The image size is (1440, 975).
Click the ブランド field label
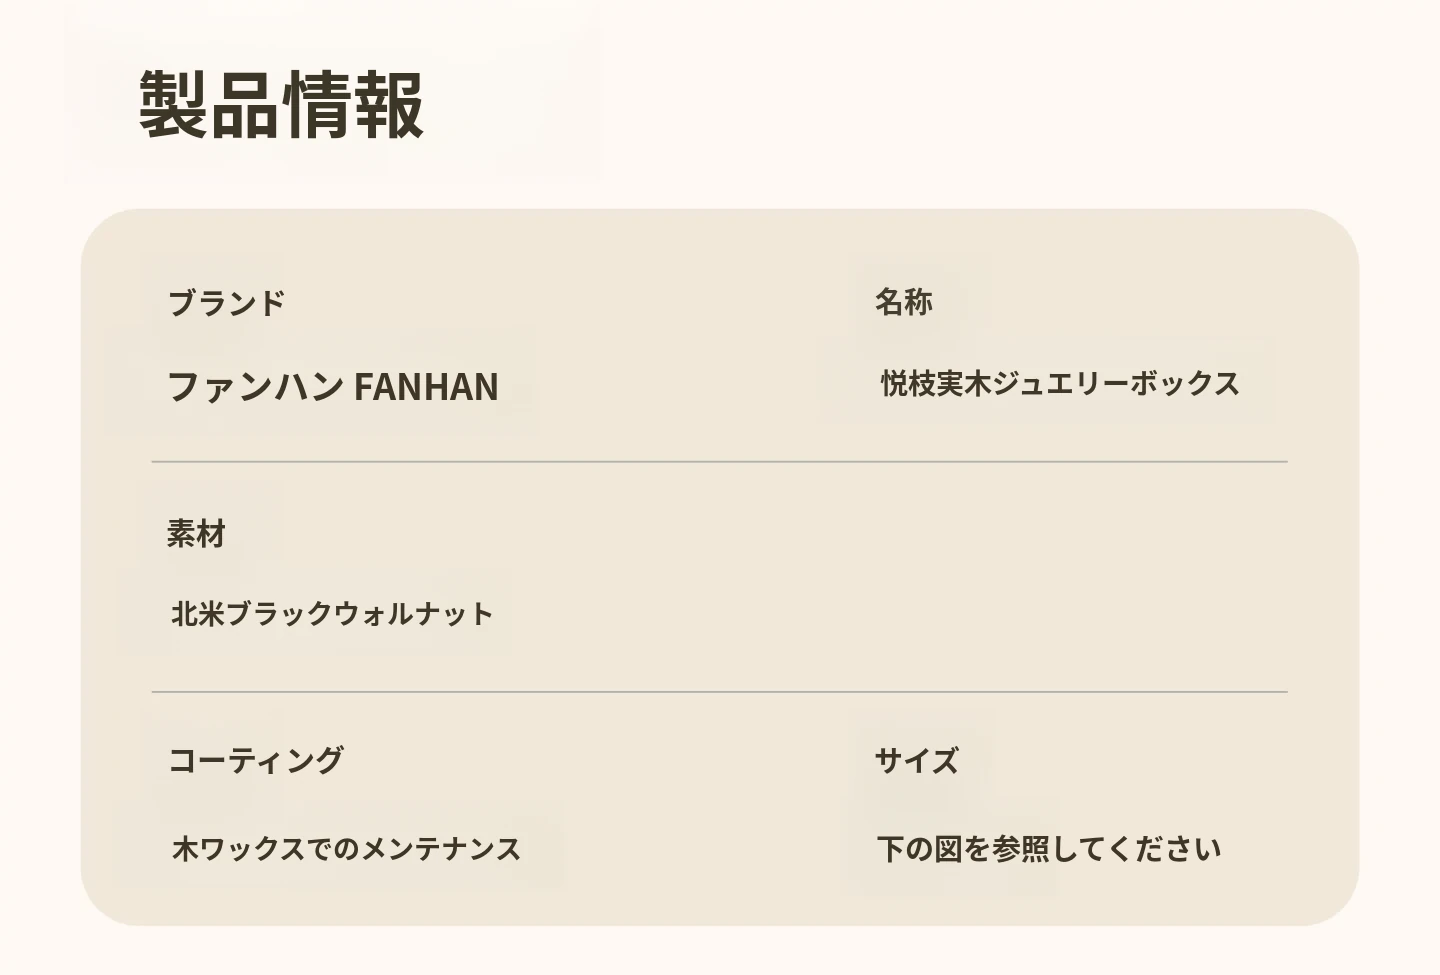(226, 302)
